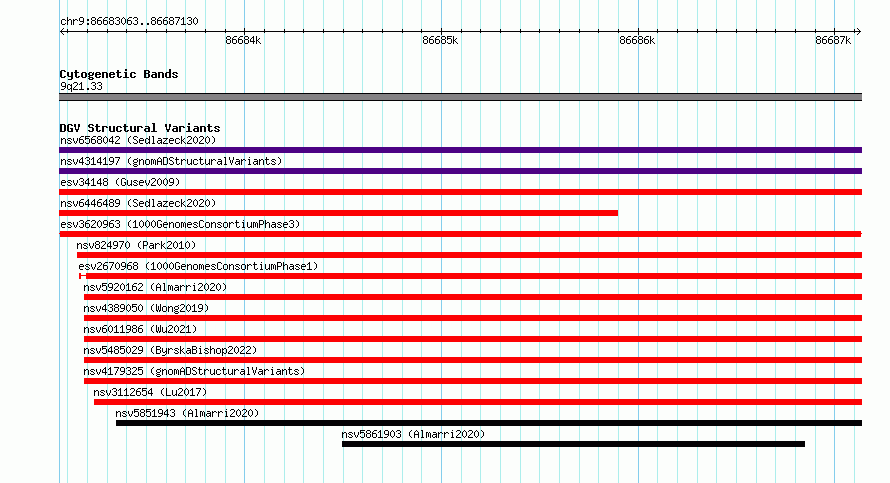Open the nsv5920162 (Almarri2020) label

point(155,288)
